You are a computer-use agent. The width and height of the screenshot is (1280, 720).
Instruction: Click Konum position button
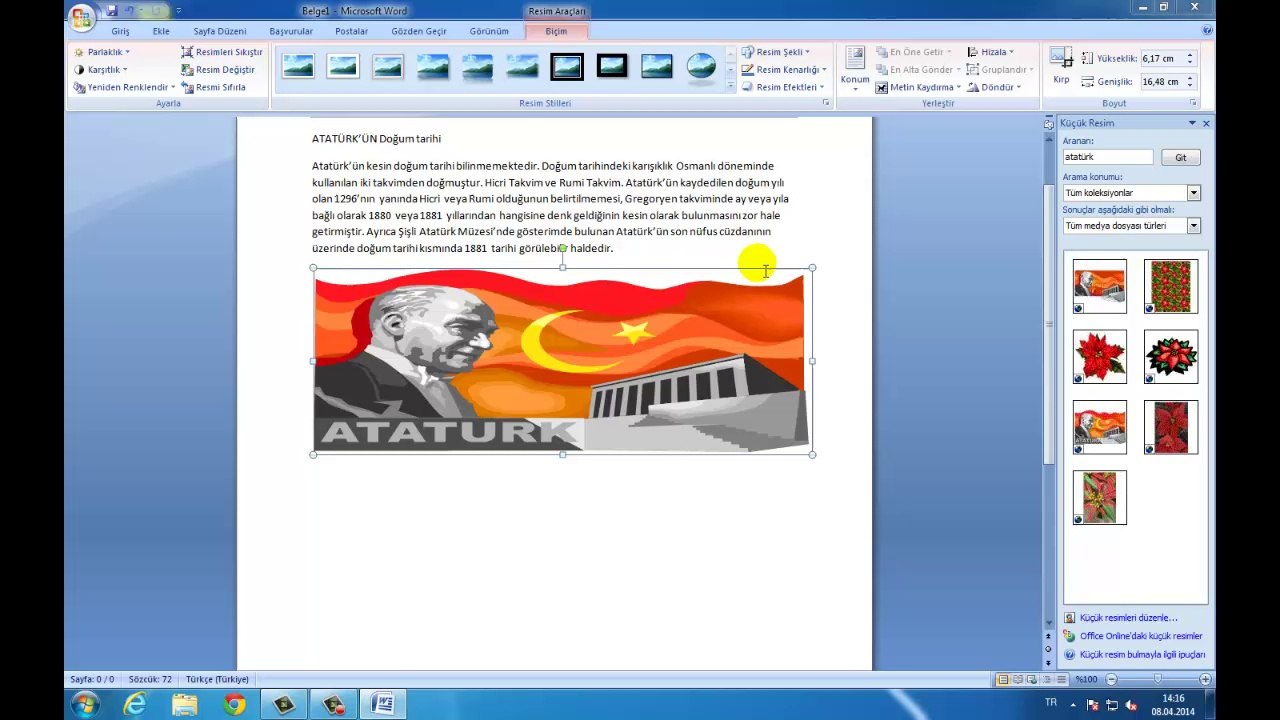click(855, 67)
